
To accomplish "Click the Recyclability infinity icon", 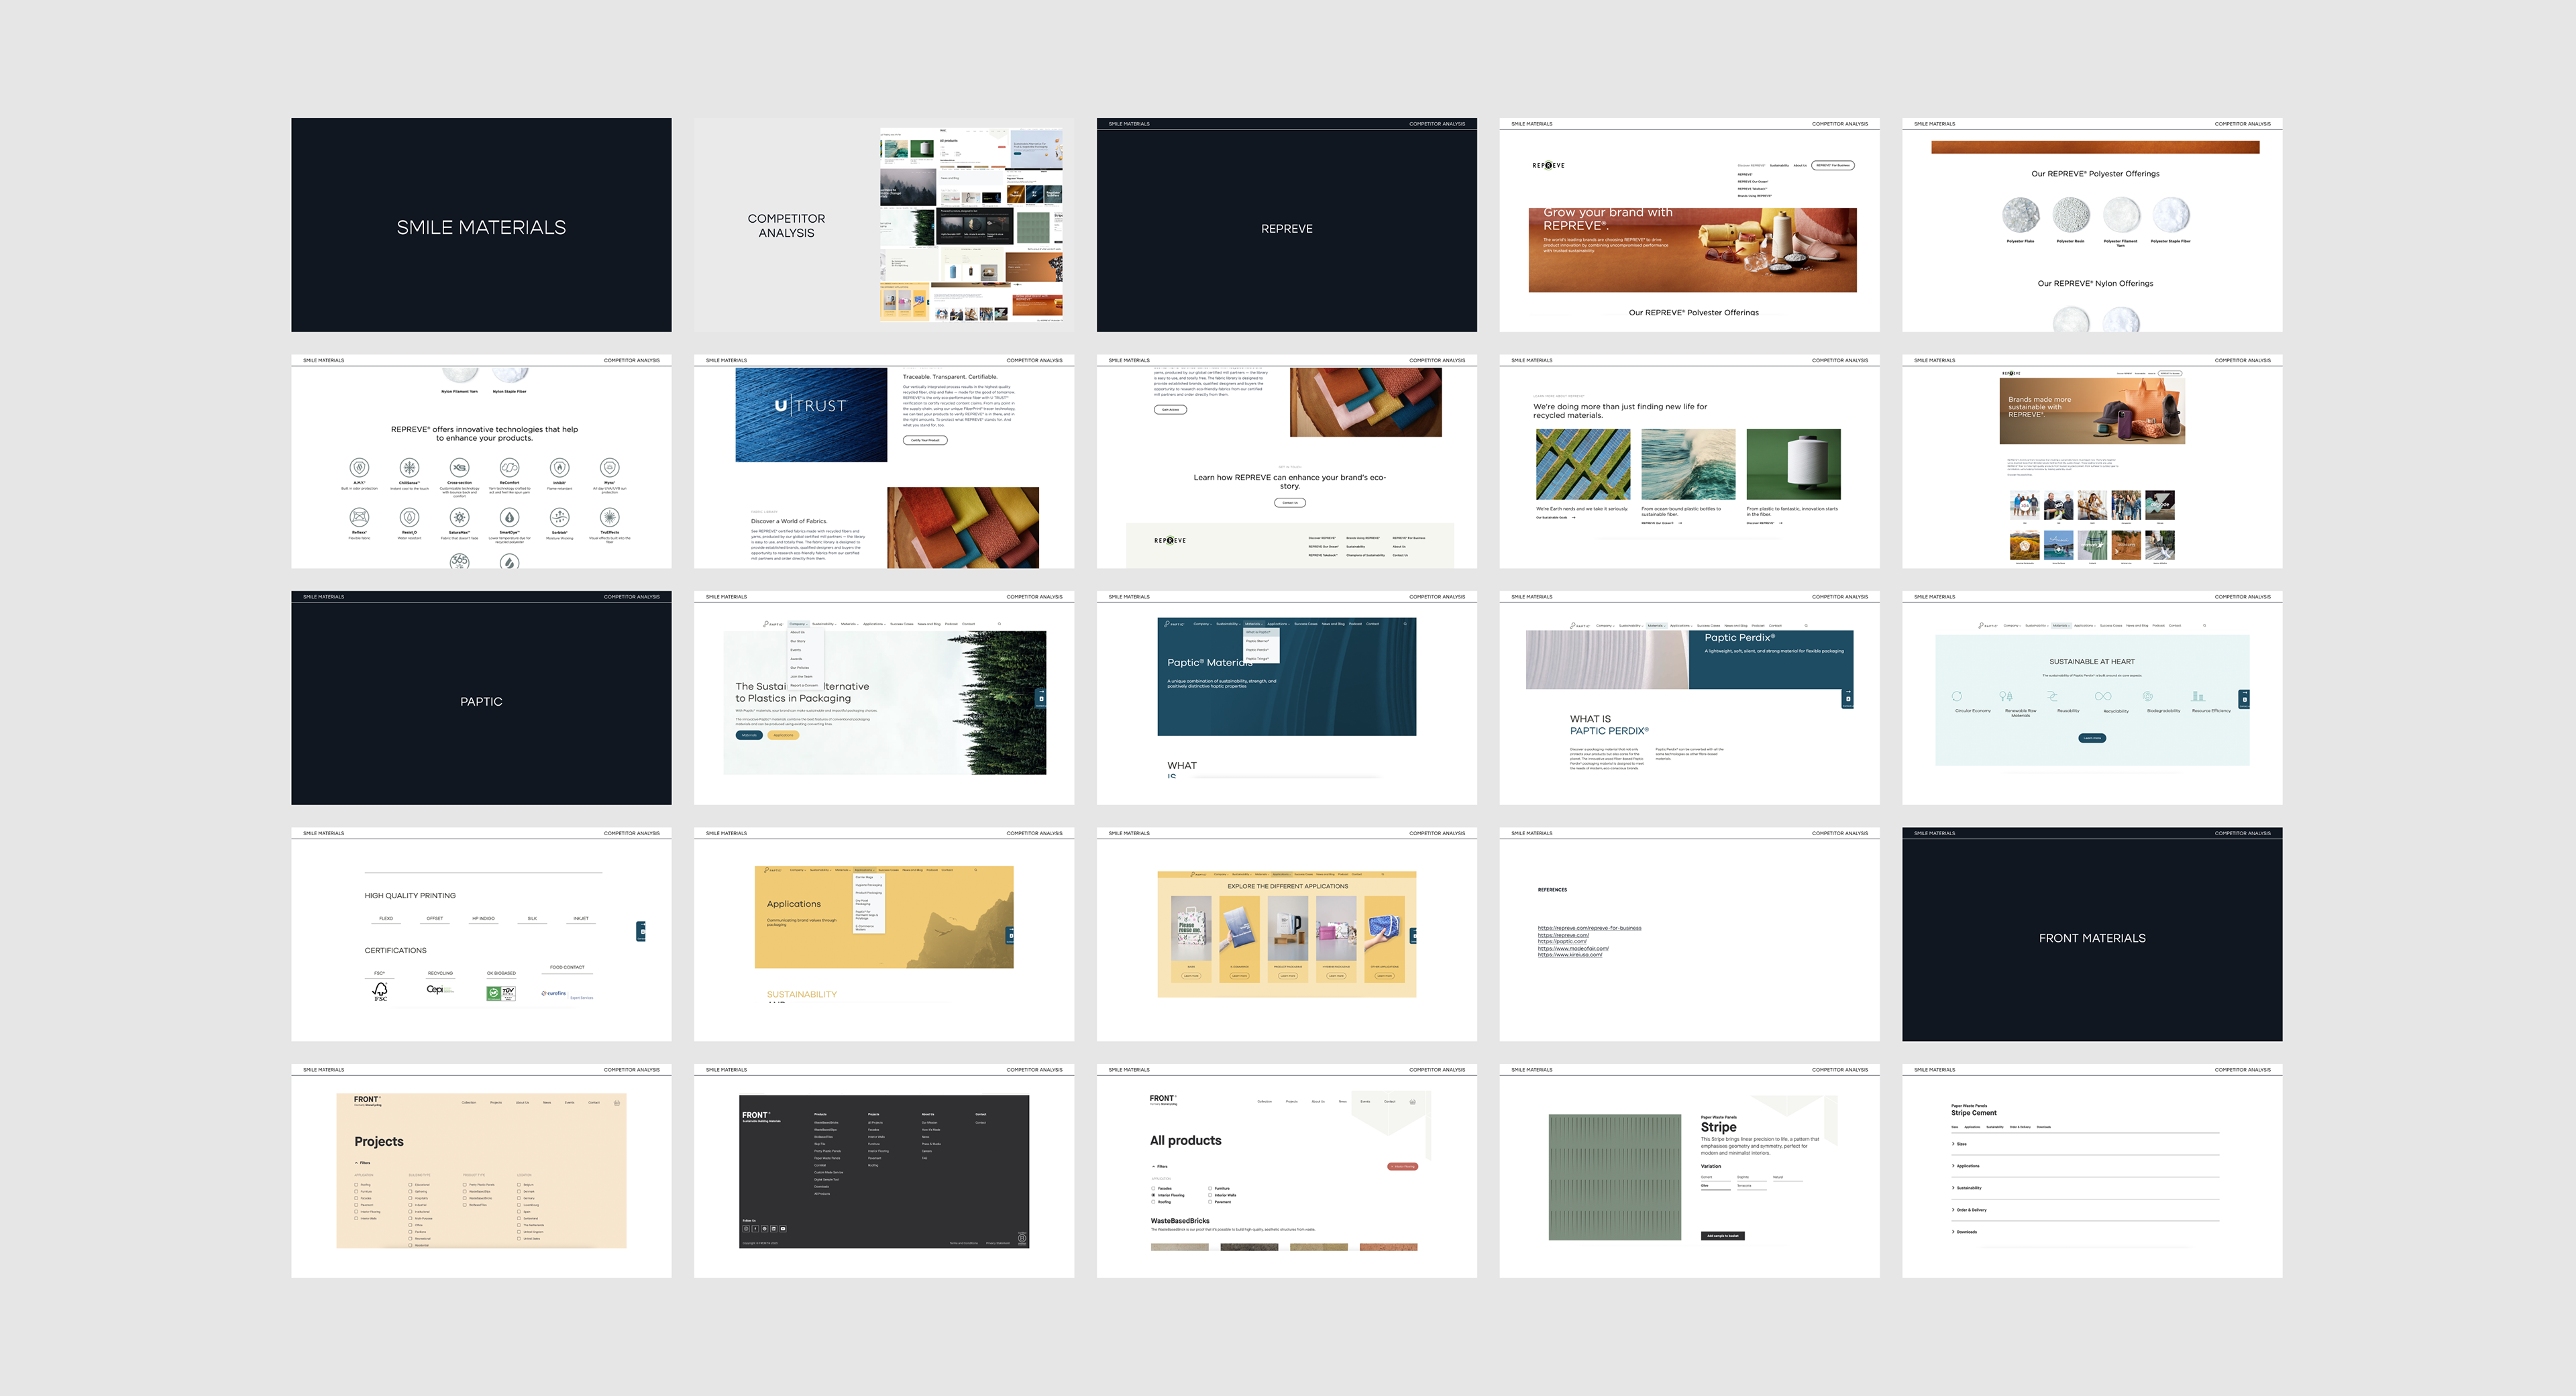I will [x=2103, y=696].
